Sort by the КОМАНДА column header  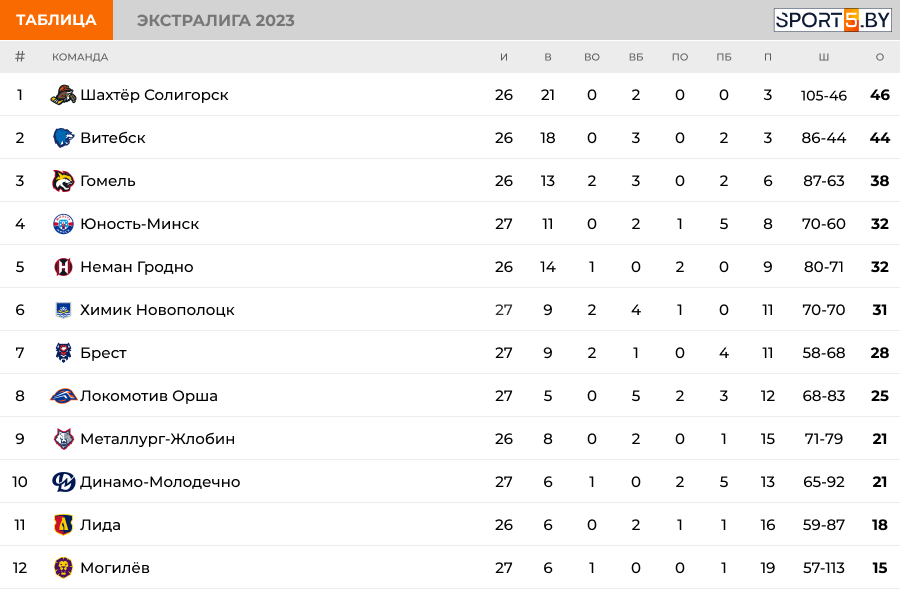(x=80, y=57)
